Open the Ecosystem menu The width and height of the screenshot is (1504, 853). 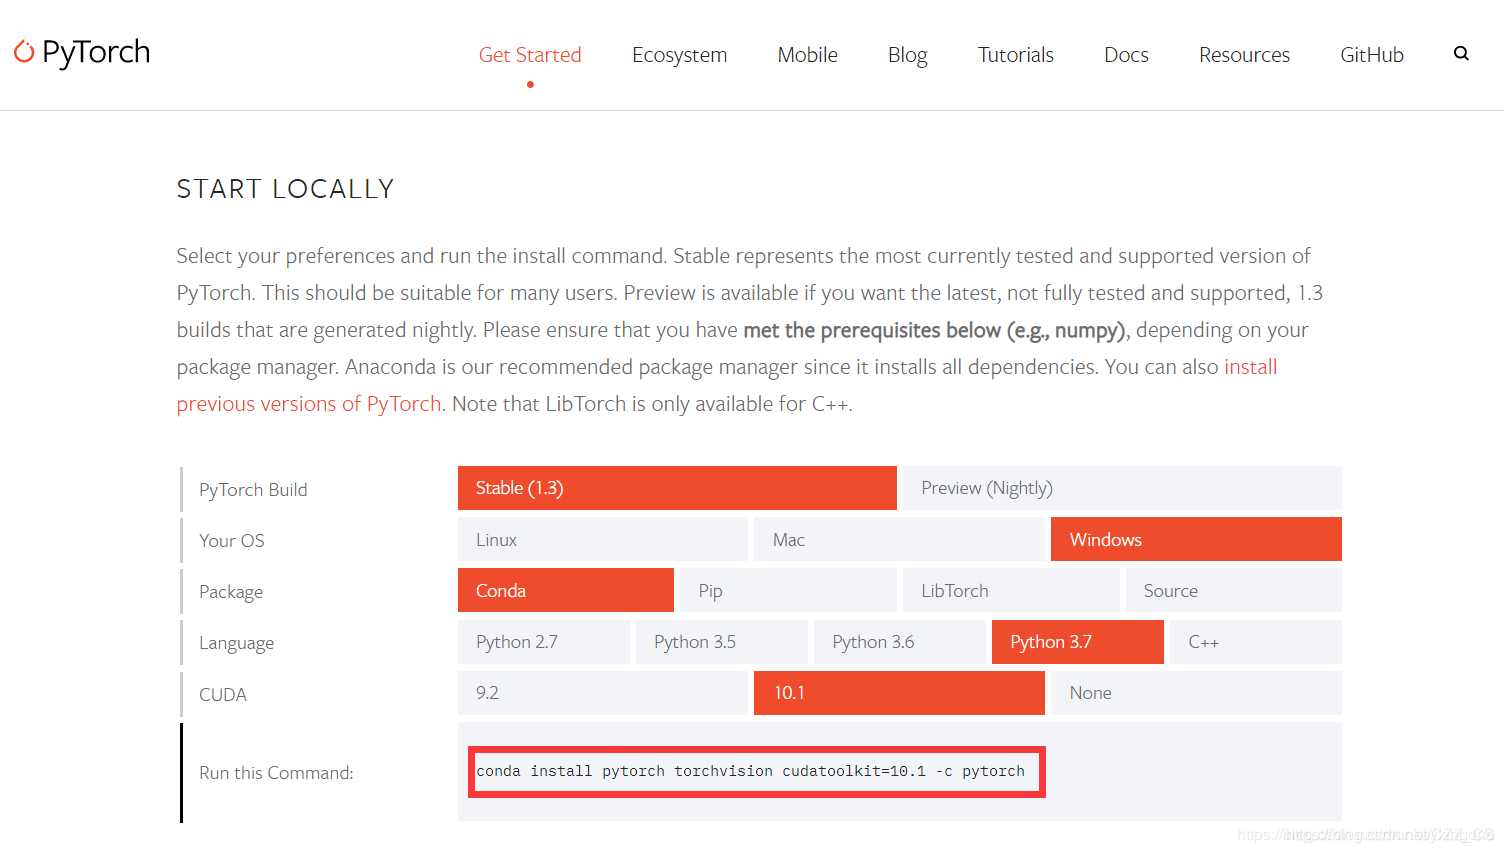tap(679, 55)
